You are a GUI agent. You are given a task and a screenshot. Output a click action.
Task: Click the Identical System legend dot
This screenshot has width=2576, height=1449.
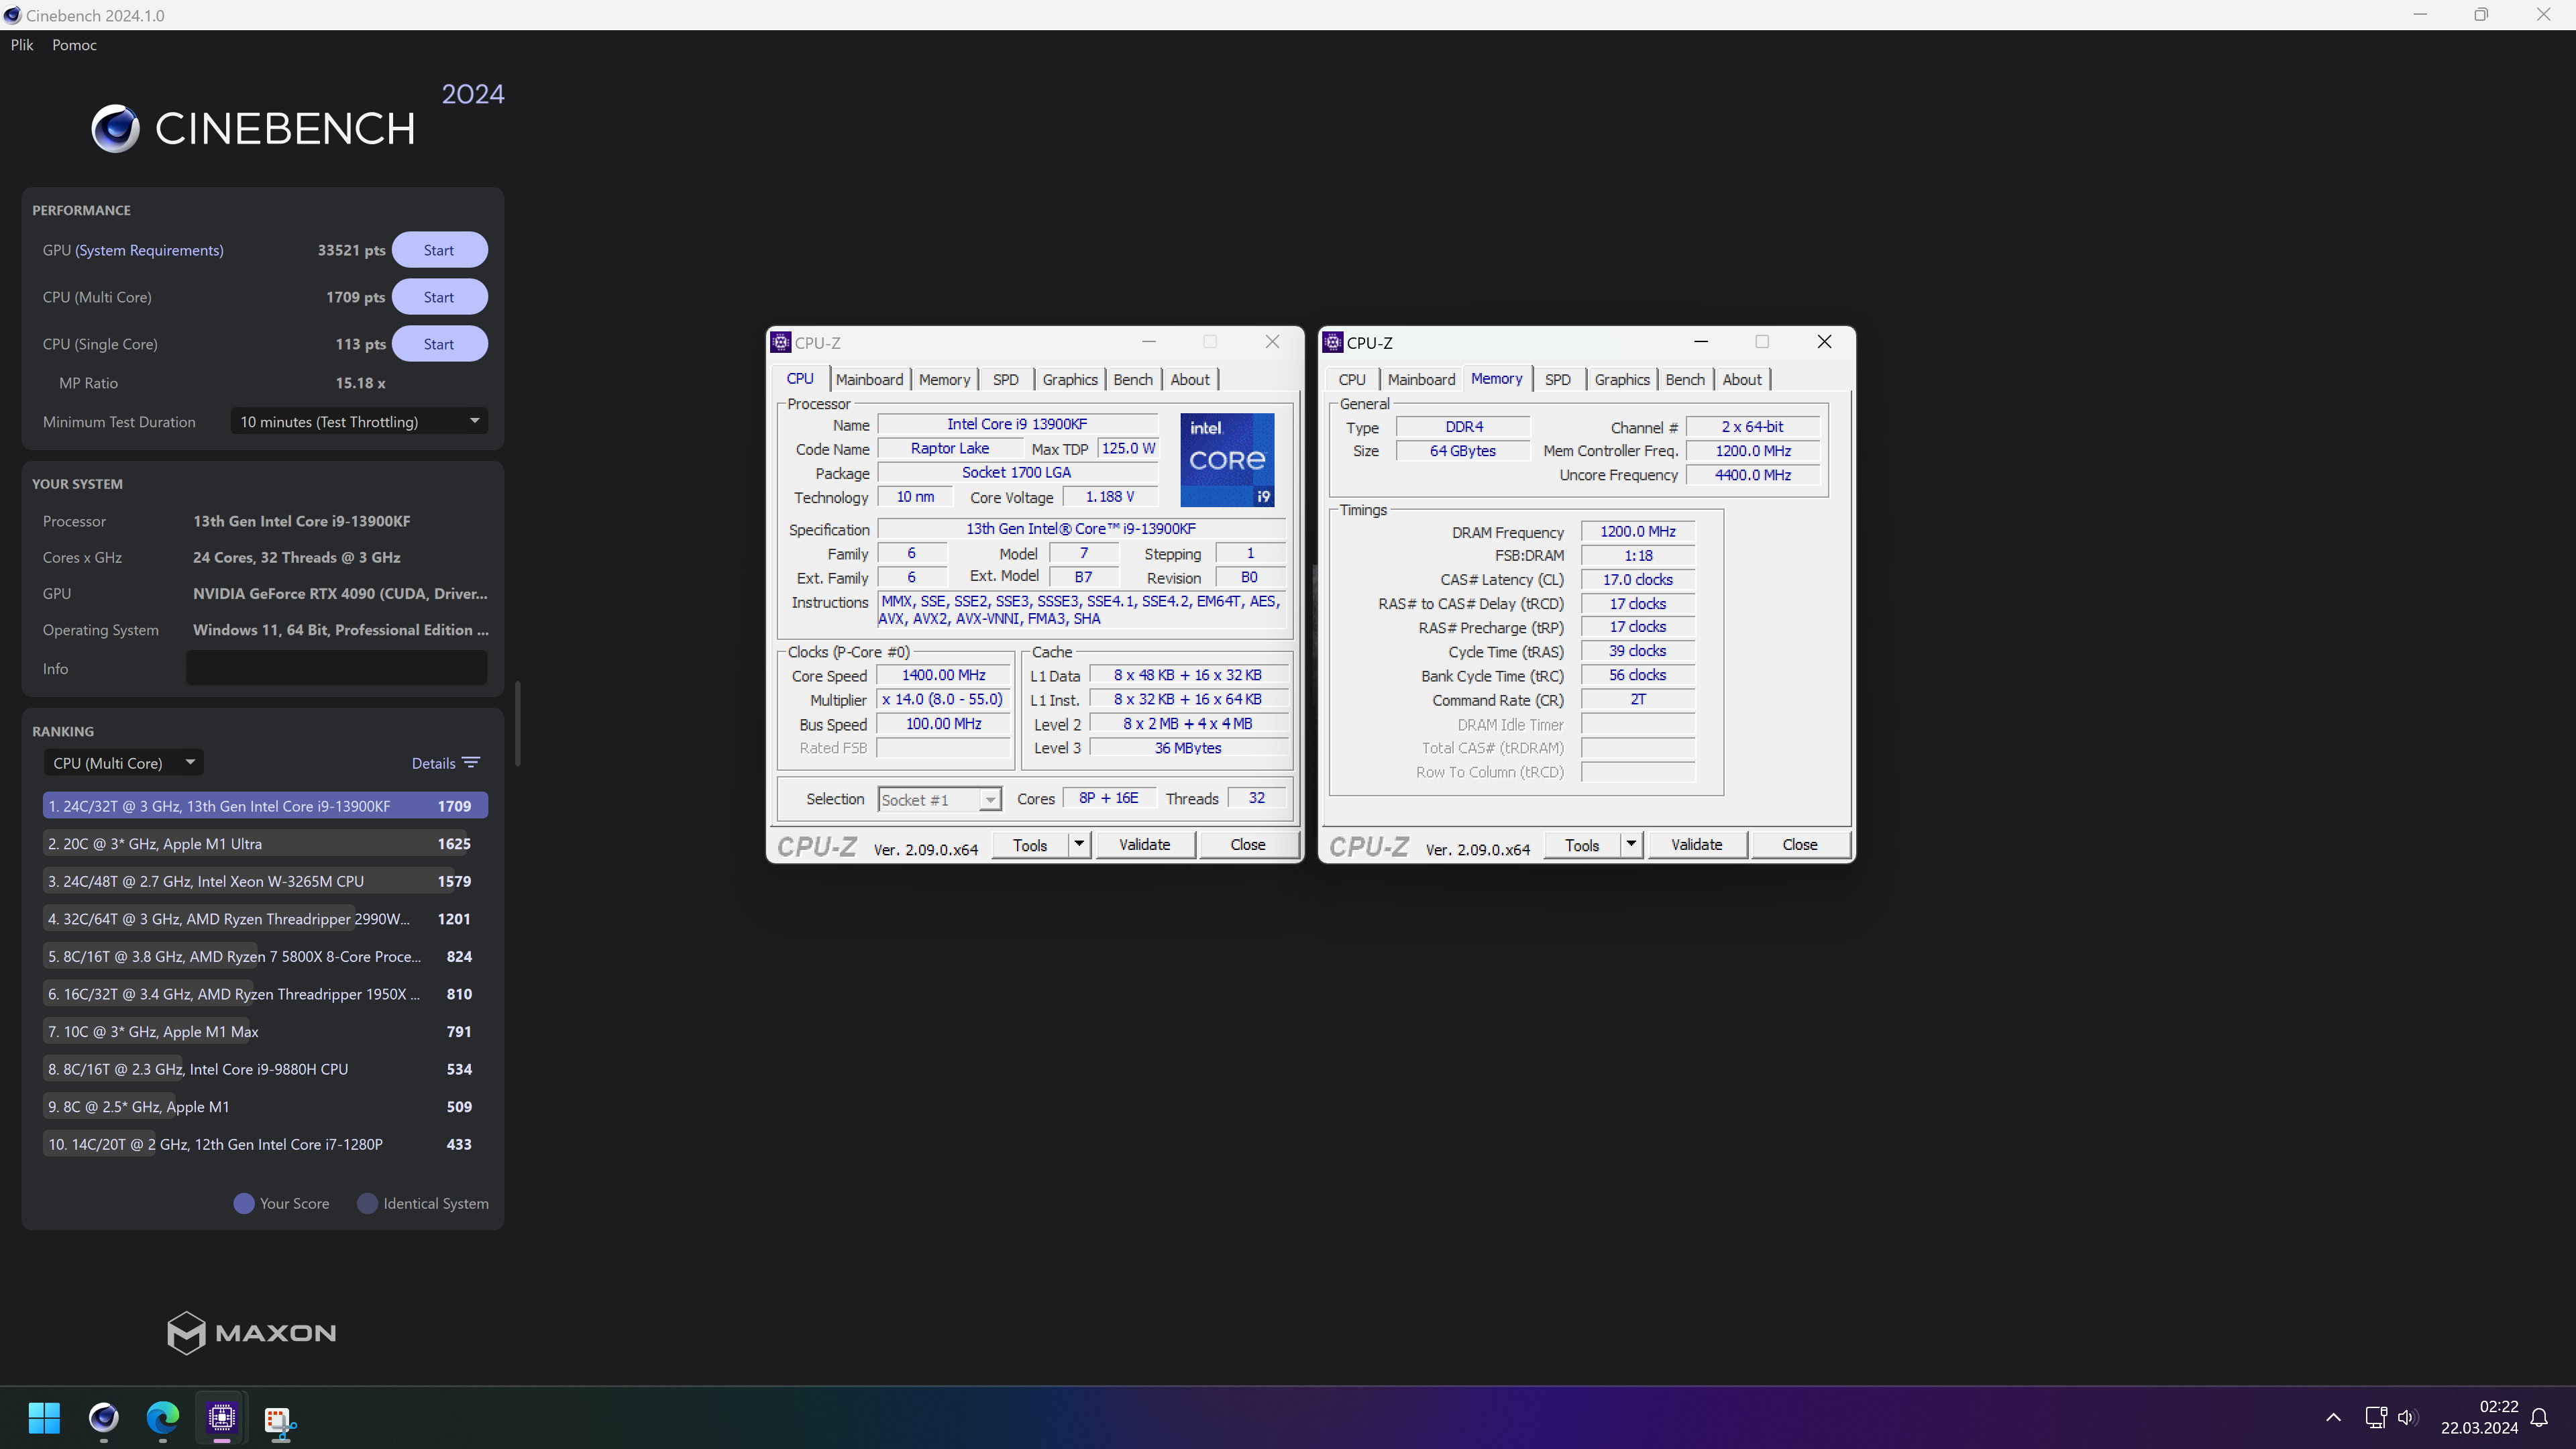(367, 1203)
